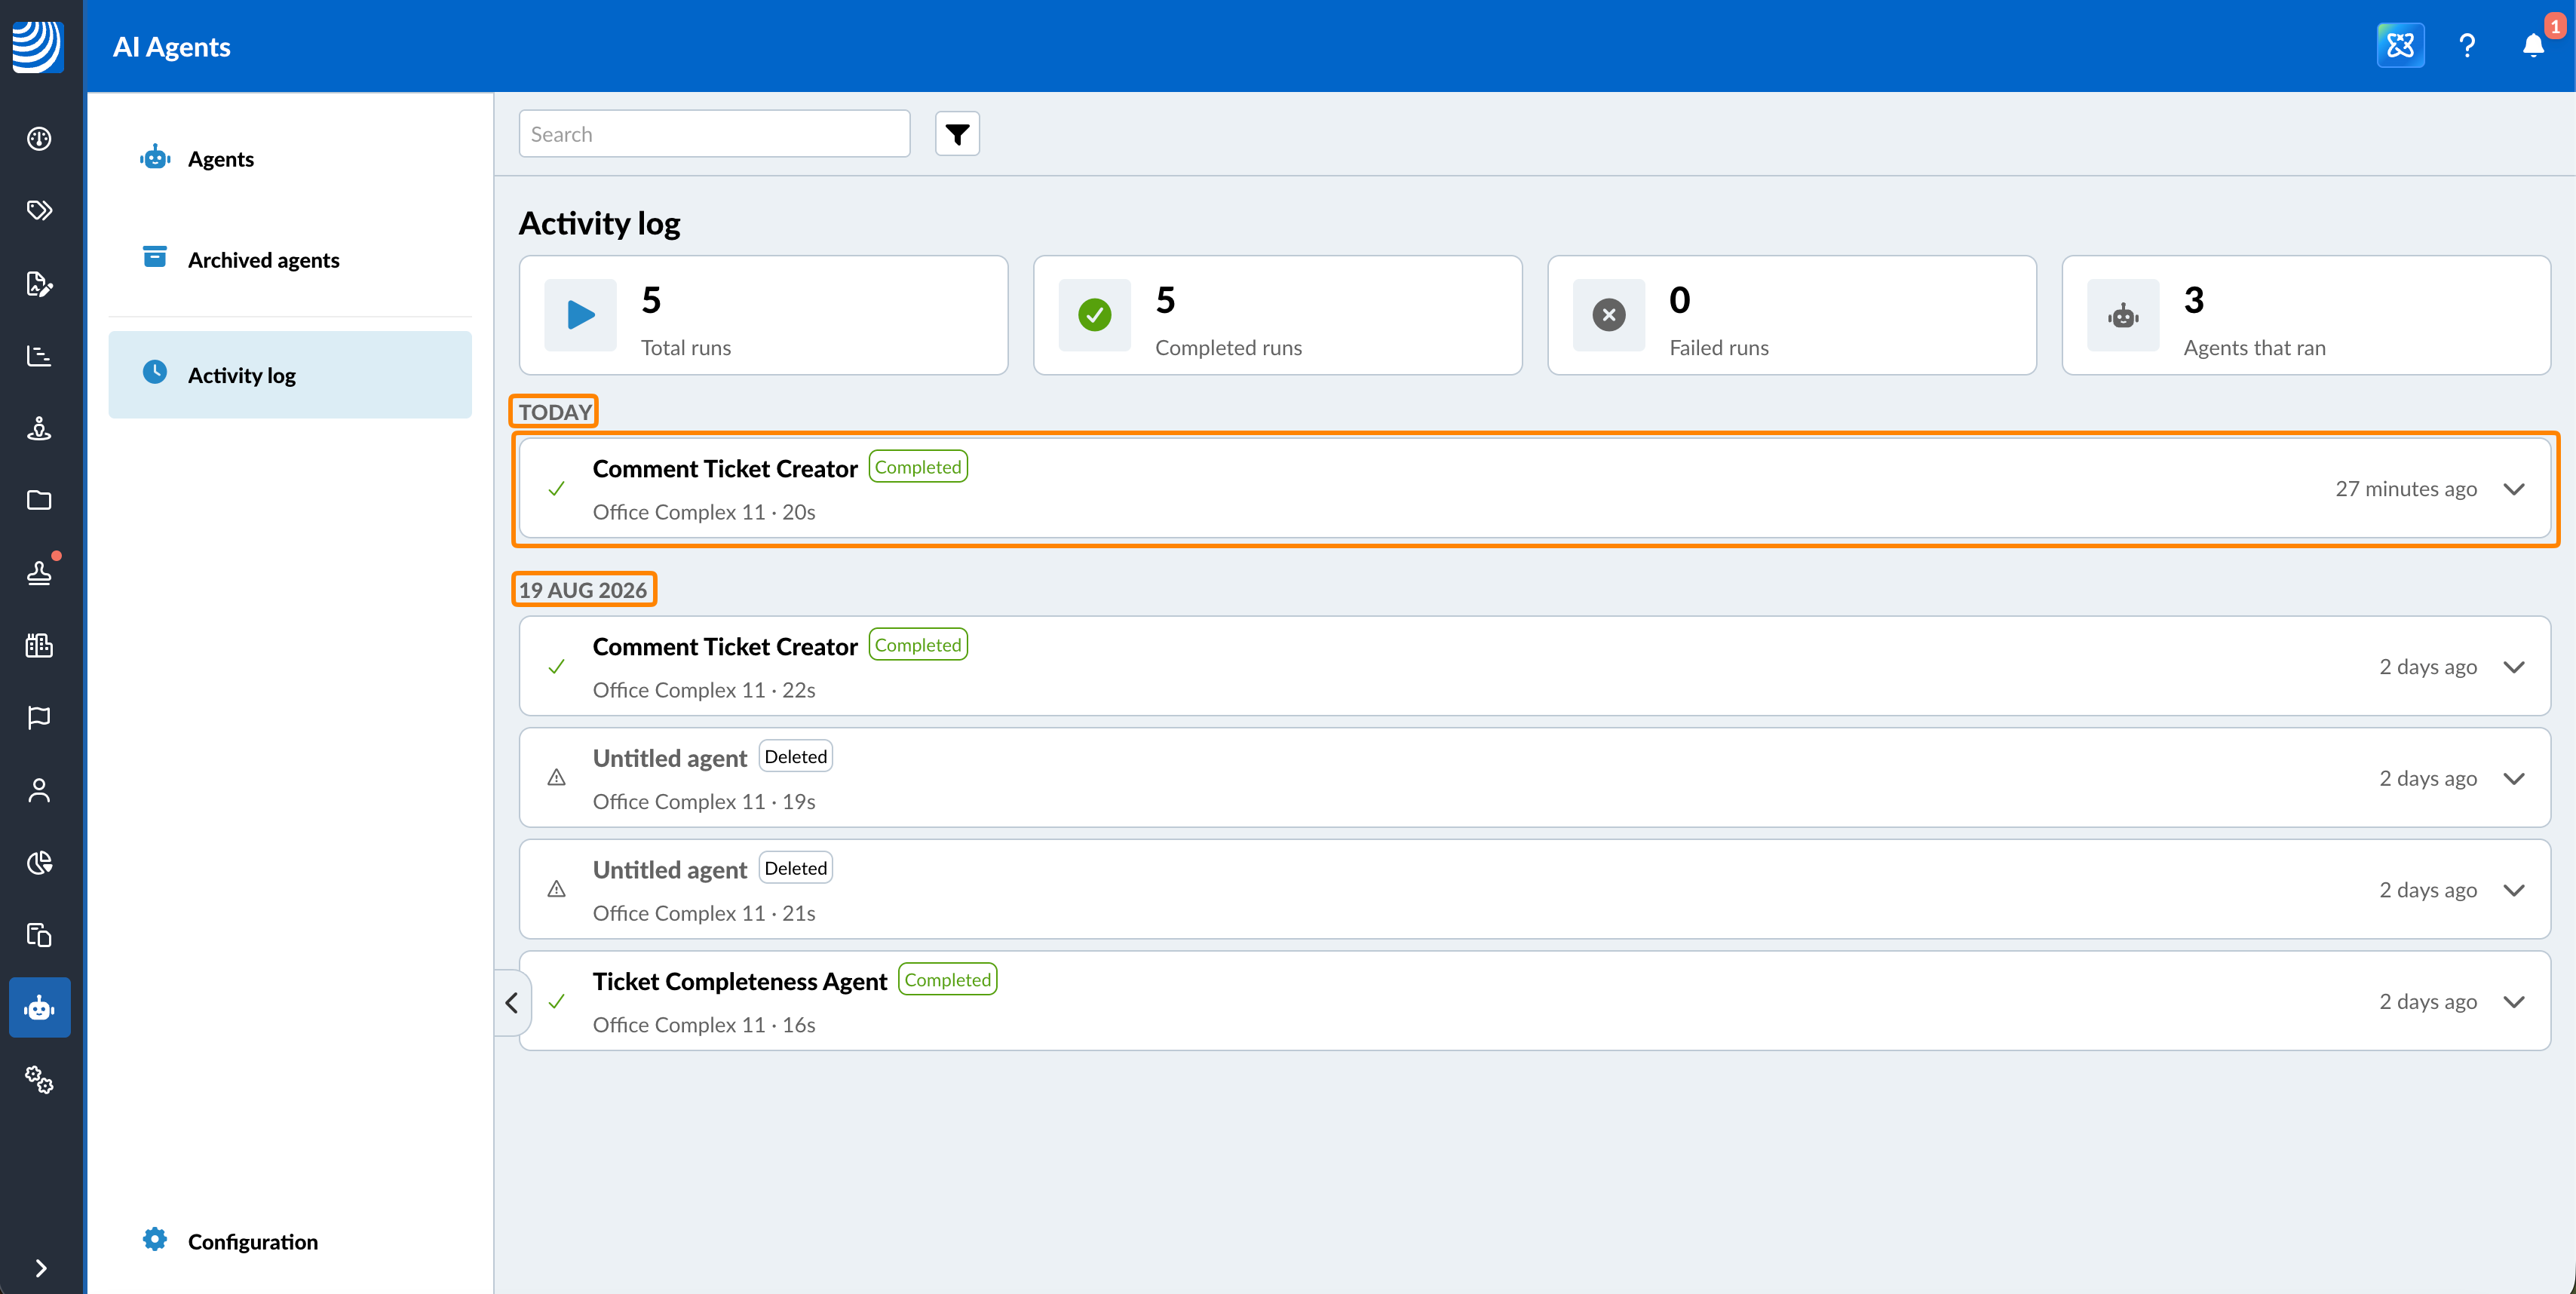2576x1294 pixels.
Task: Click the Deleted badge on the 19s run
Action: 795,757
